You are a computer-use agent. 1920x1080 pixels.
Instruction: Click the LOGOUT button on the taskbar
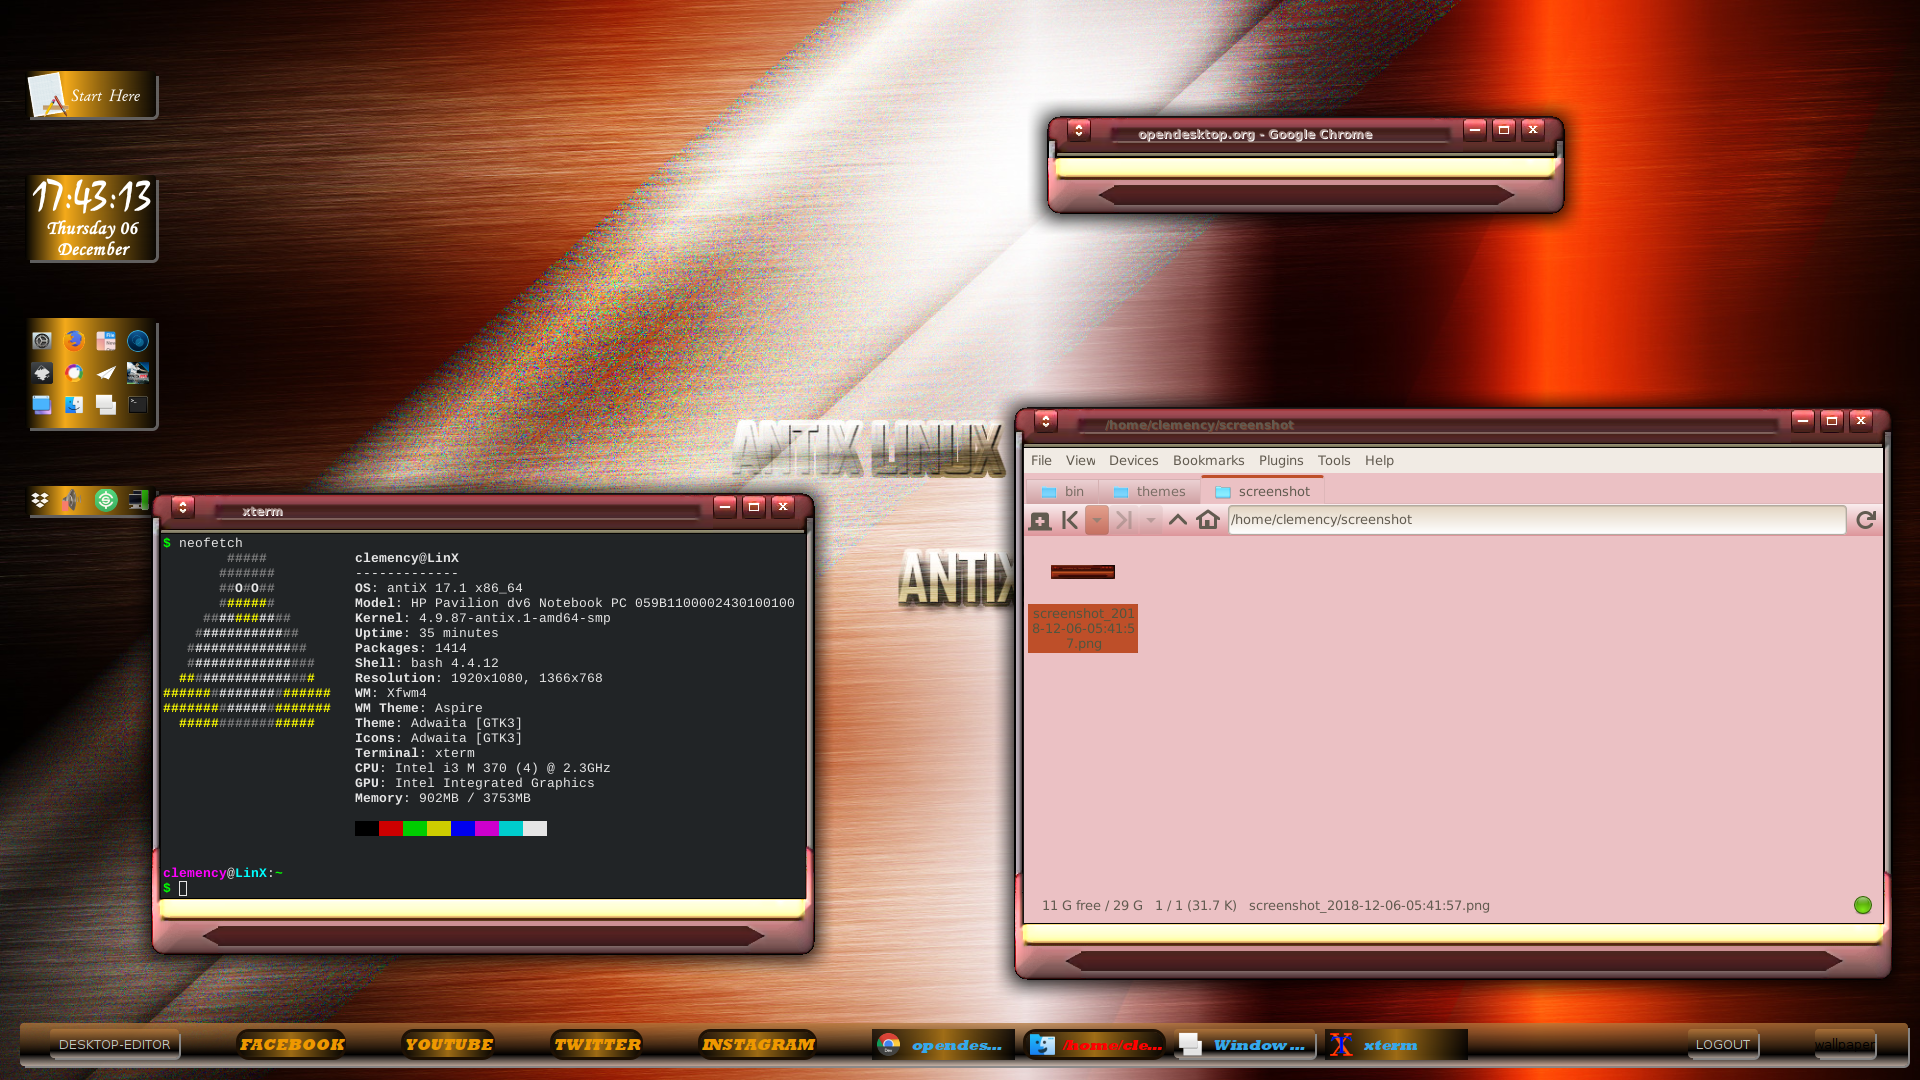1723,1045
